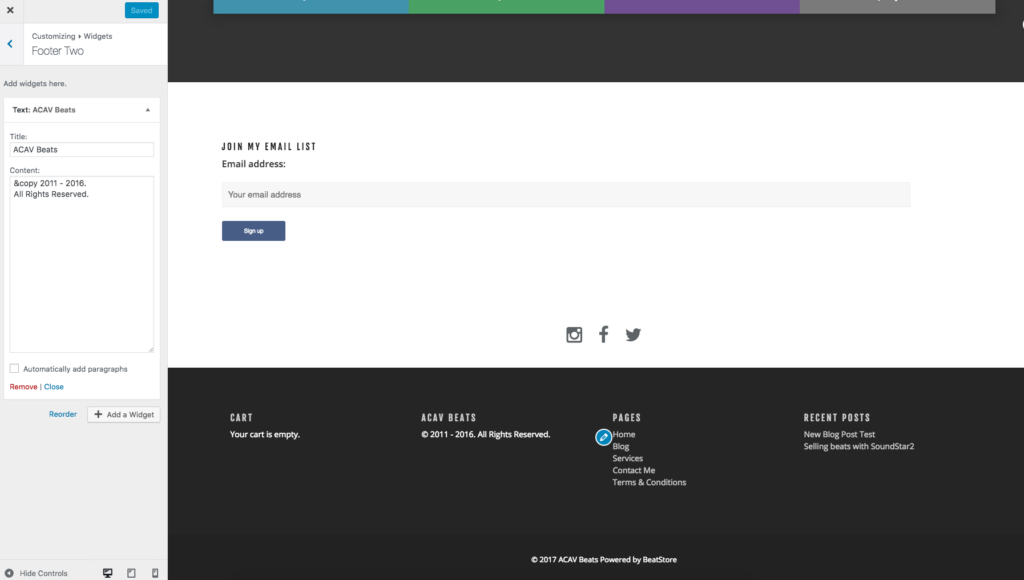Click the green tile in the top strip
This screenshot has width=1024, height=580.
click(506, 7)
